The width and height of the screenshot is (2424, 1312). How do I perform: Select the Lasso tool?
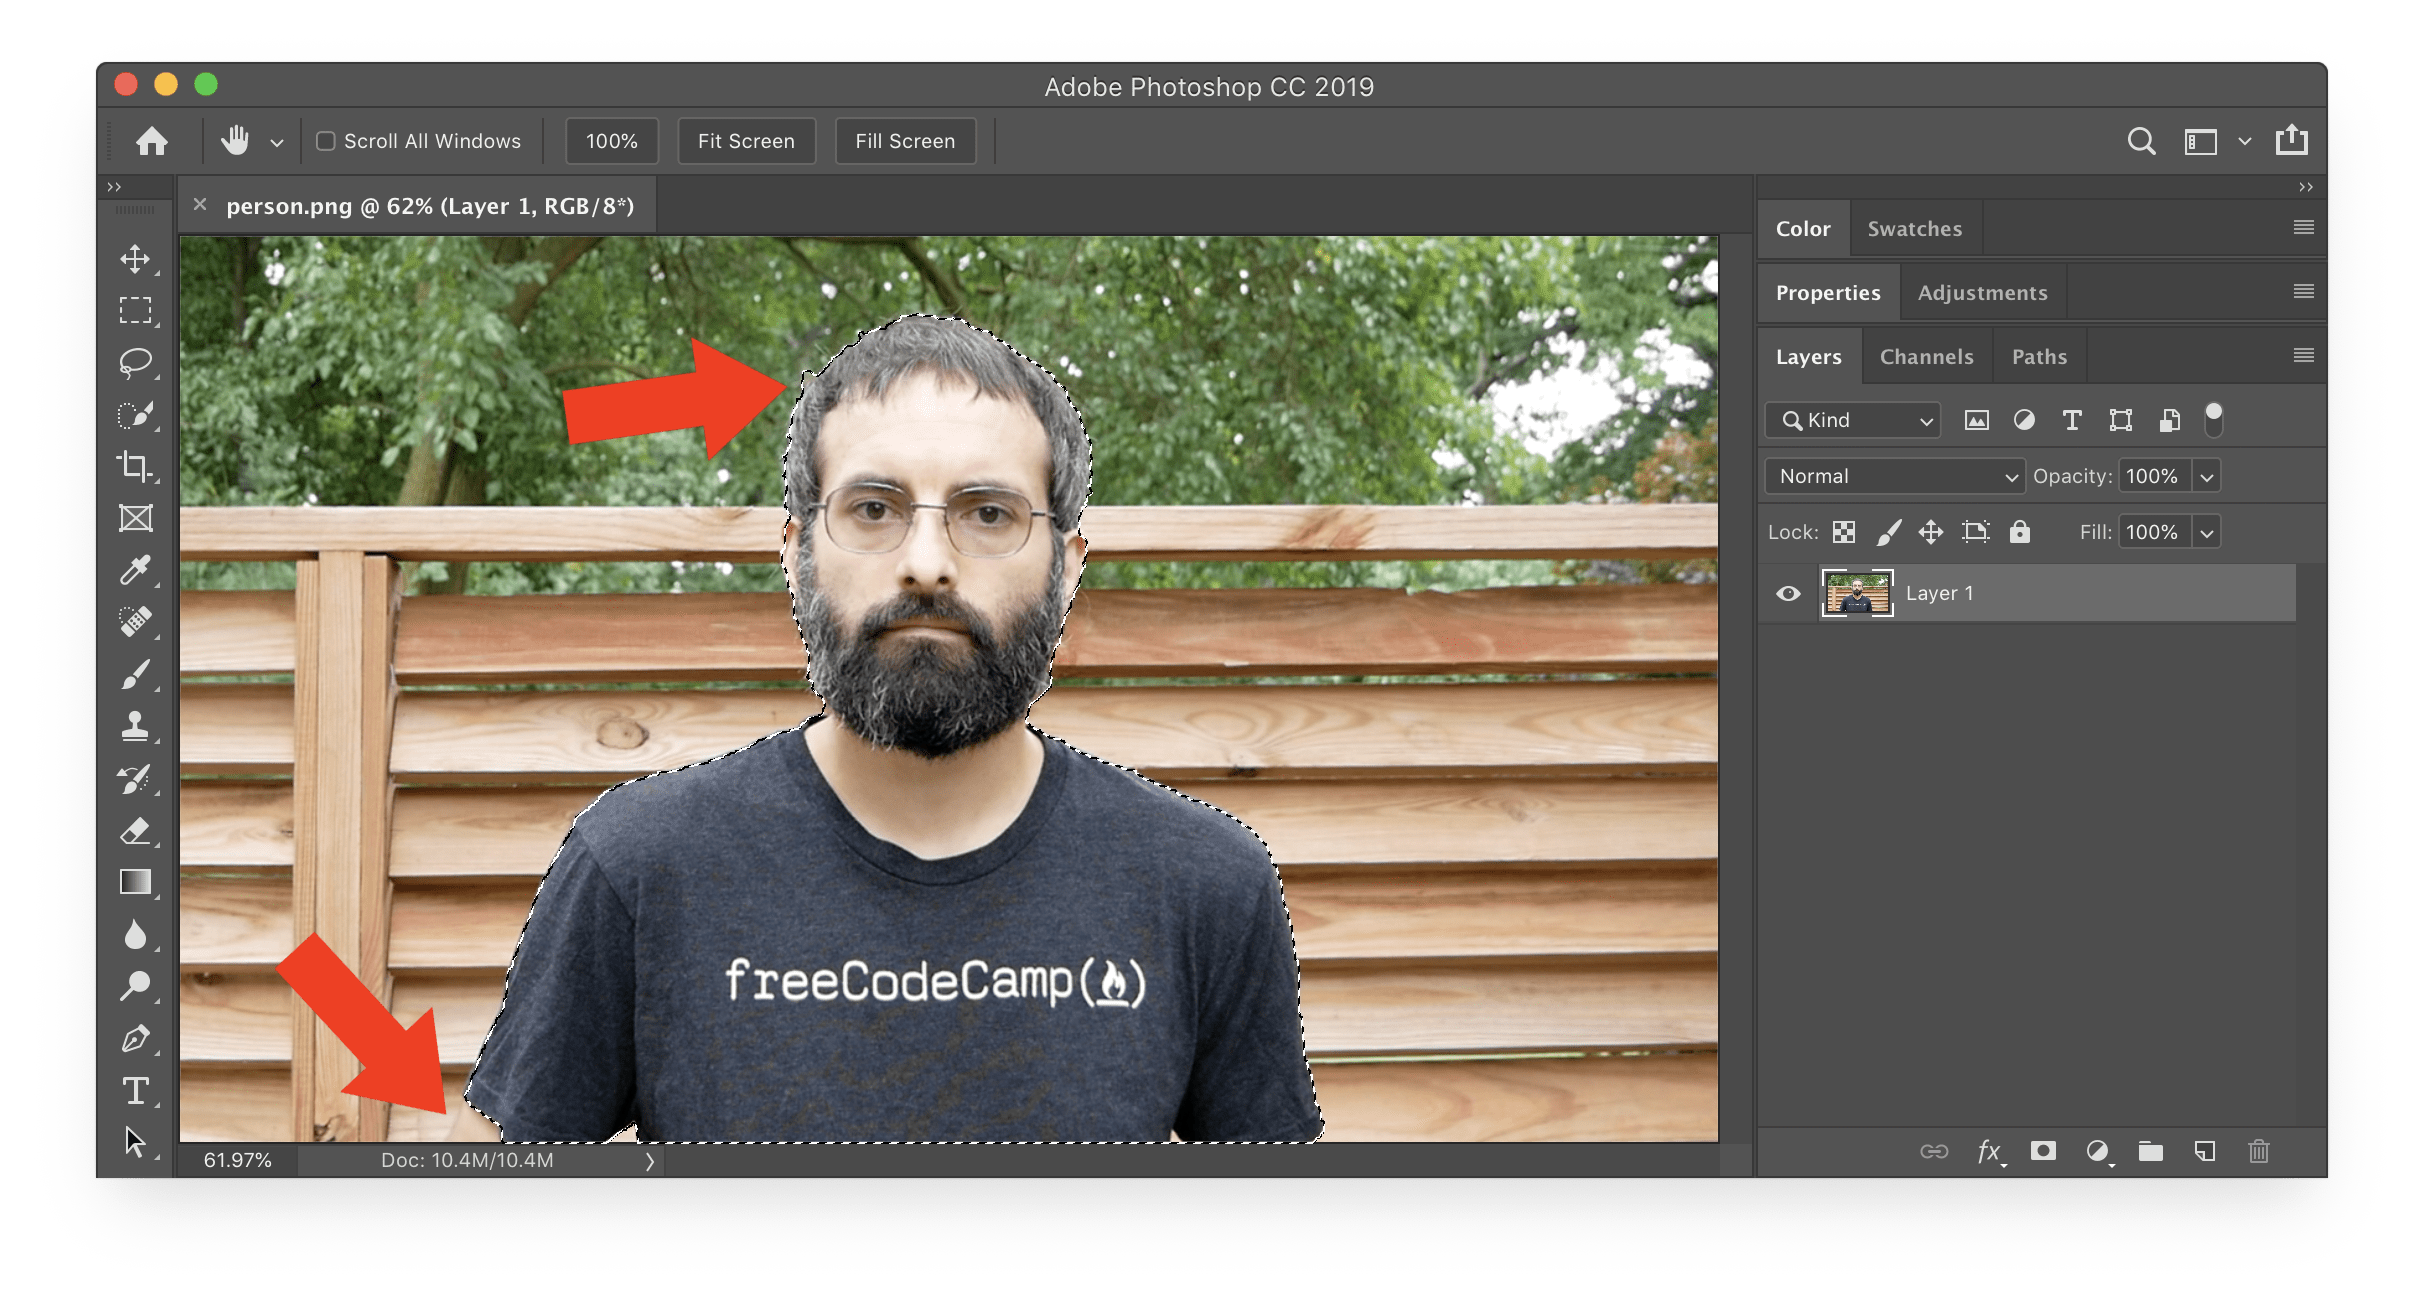(x=135, y=362)
